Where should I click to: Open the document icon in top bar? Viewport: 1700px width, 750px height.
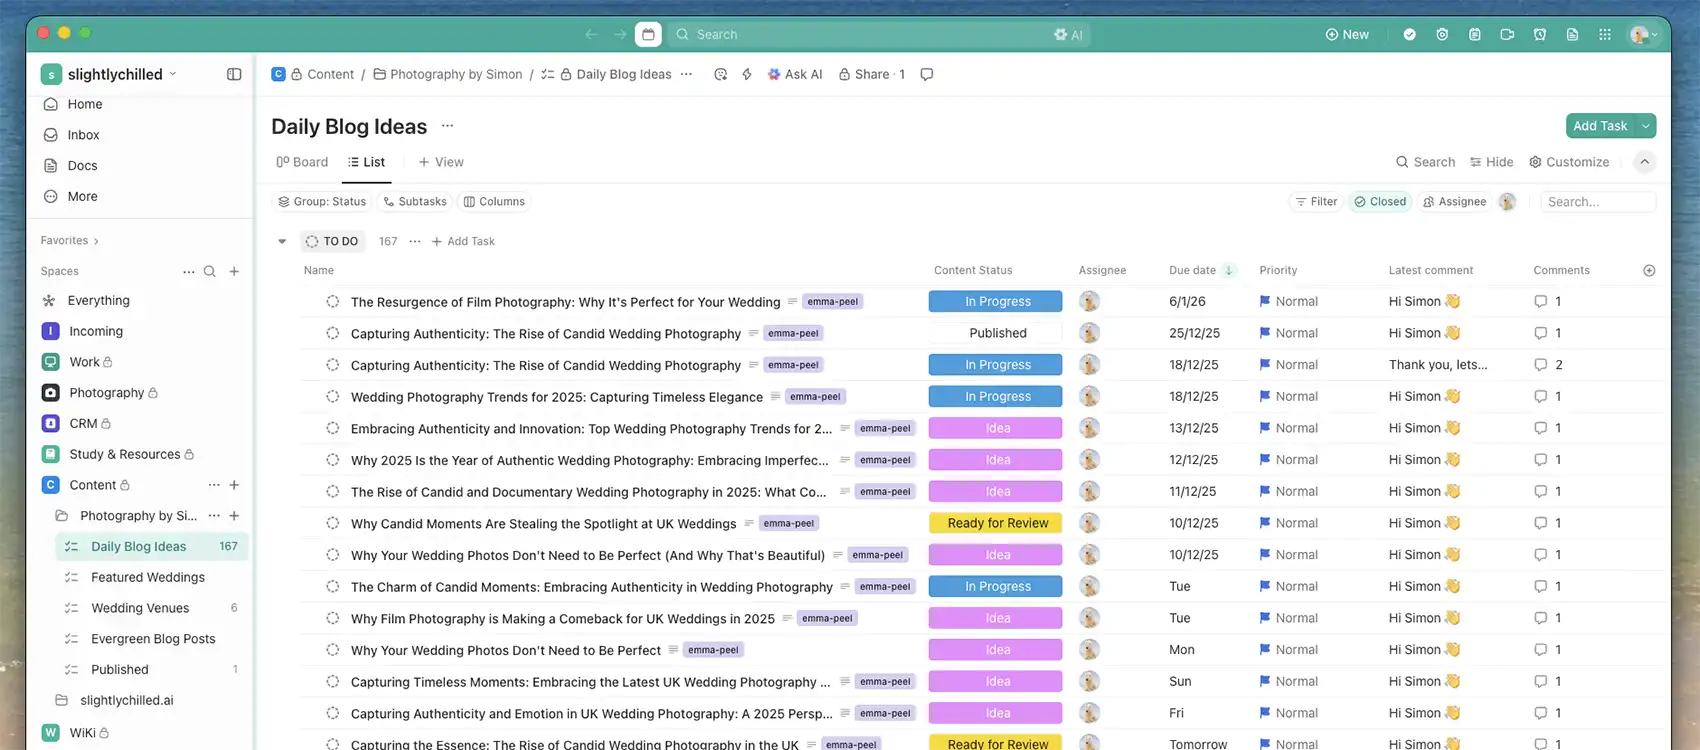point(1572,34)
